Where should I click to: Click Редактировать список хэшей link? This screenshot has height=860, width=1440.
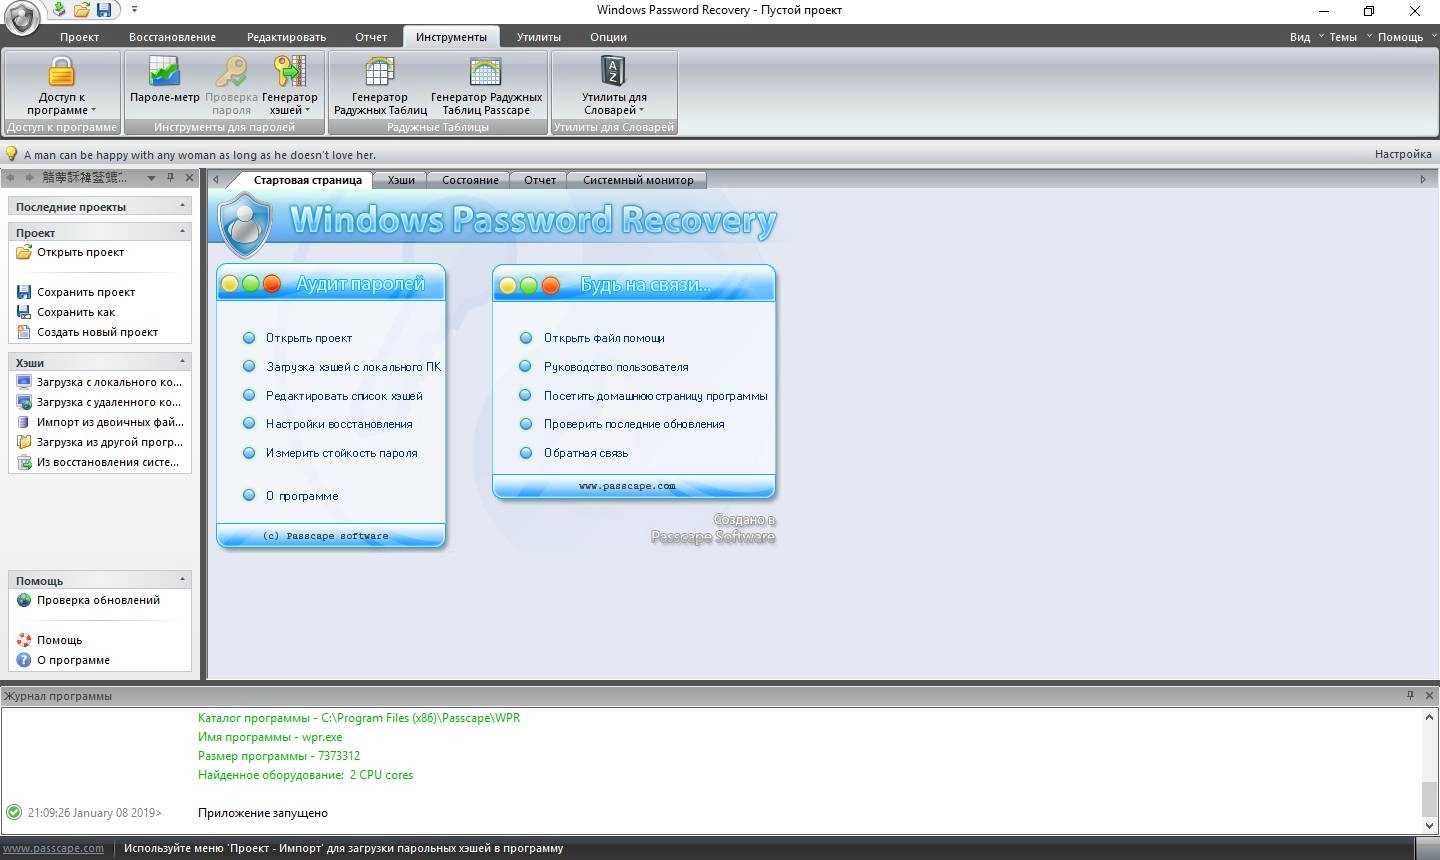pos(344,396)
